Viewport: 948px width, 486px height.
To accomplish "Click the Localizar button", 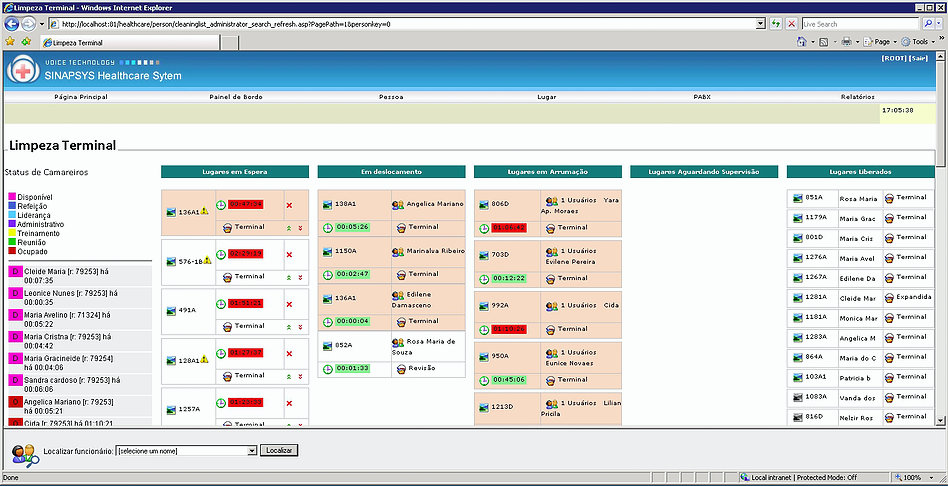I will tap(279, 450).
